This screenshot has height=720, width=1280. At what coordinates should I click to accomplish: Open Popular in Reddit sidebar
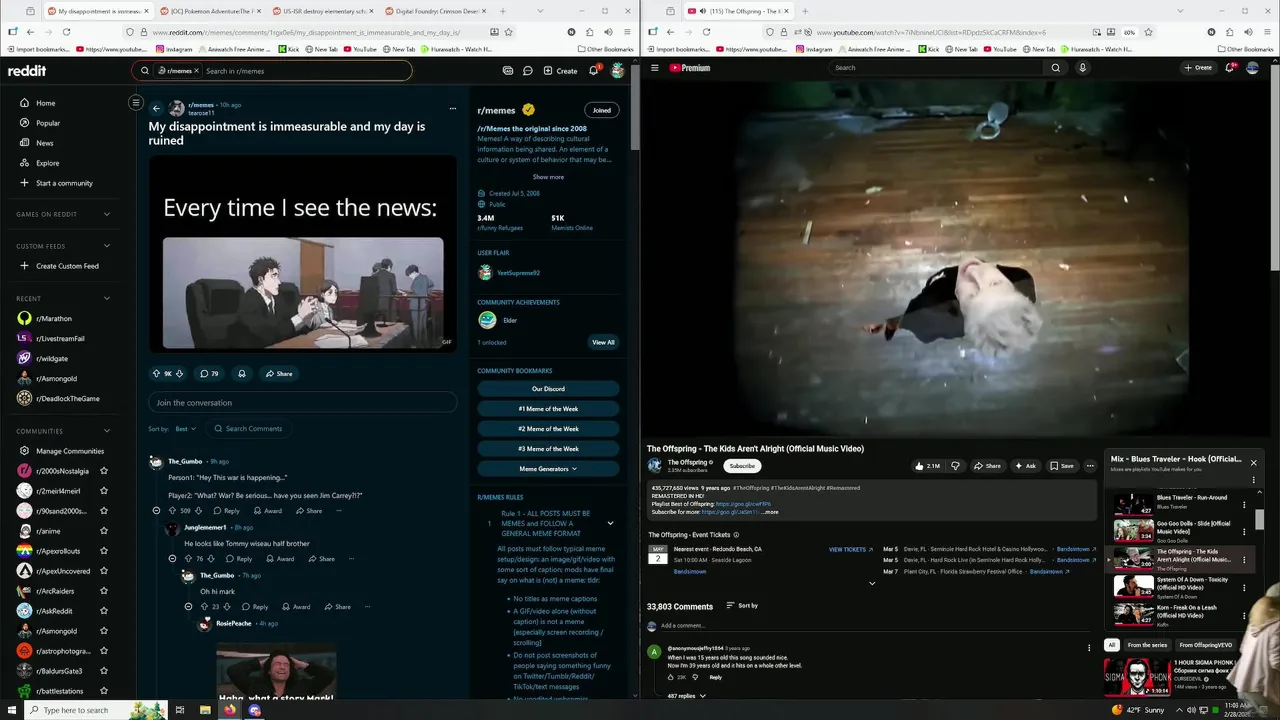click(48, 123)
